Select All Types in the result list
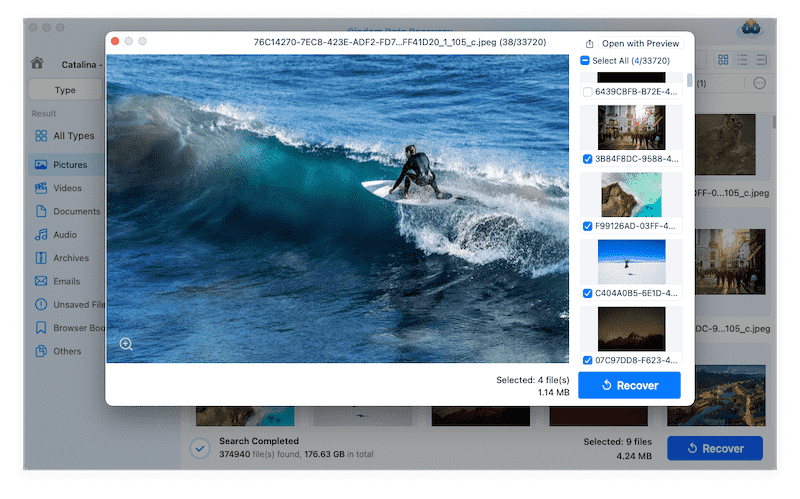The image size is (800, 499). 73,136
